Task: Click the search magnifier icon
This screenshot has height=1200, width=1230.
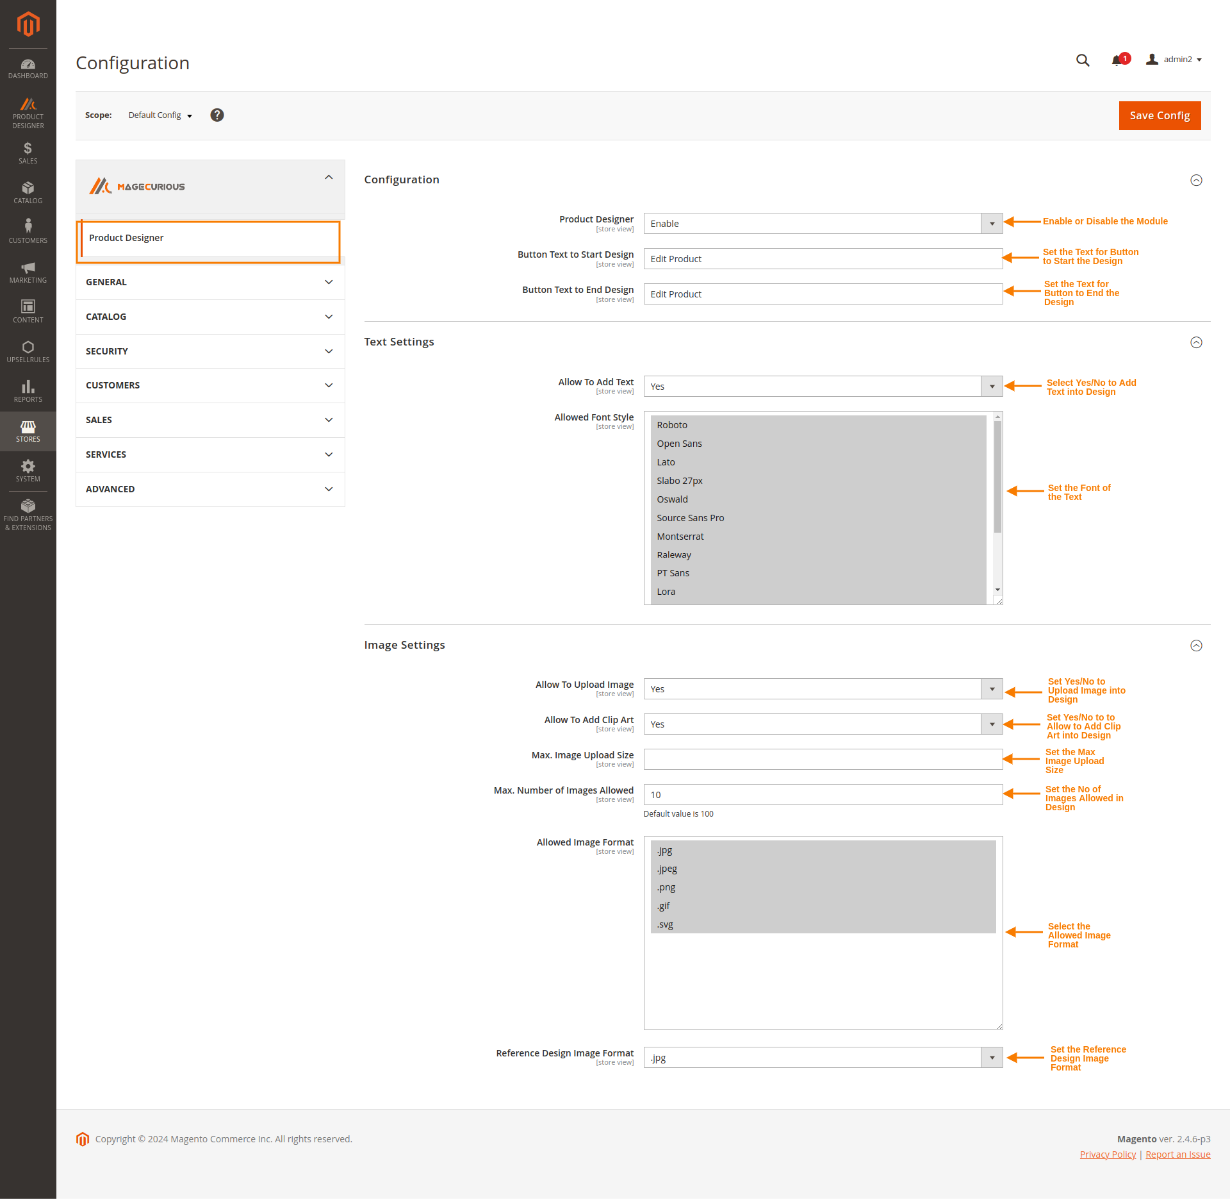Action: 1082,60
